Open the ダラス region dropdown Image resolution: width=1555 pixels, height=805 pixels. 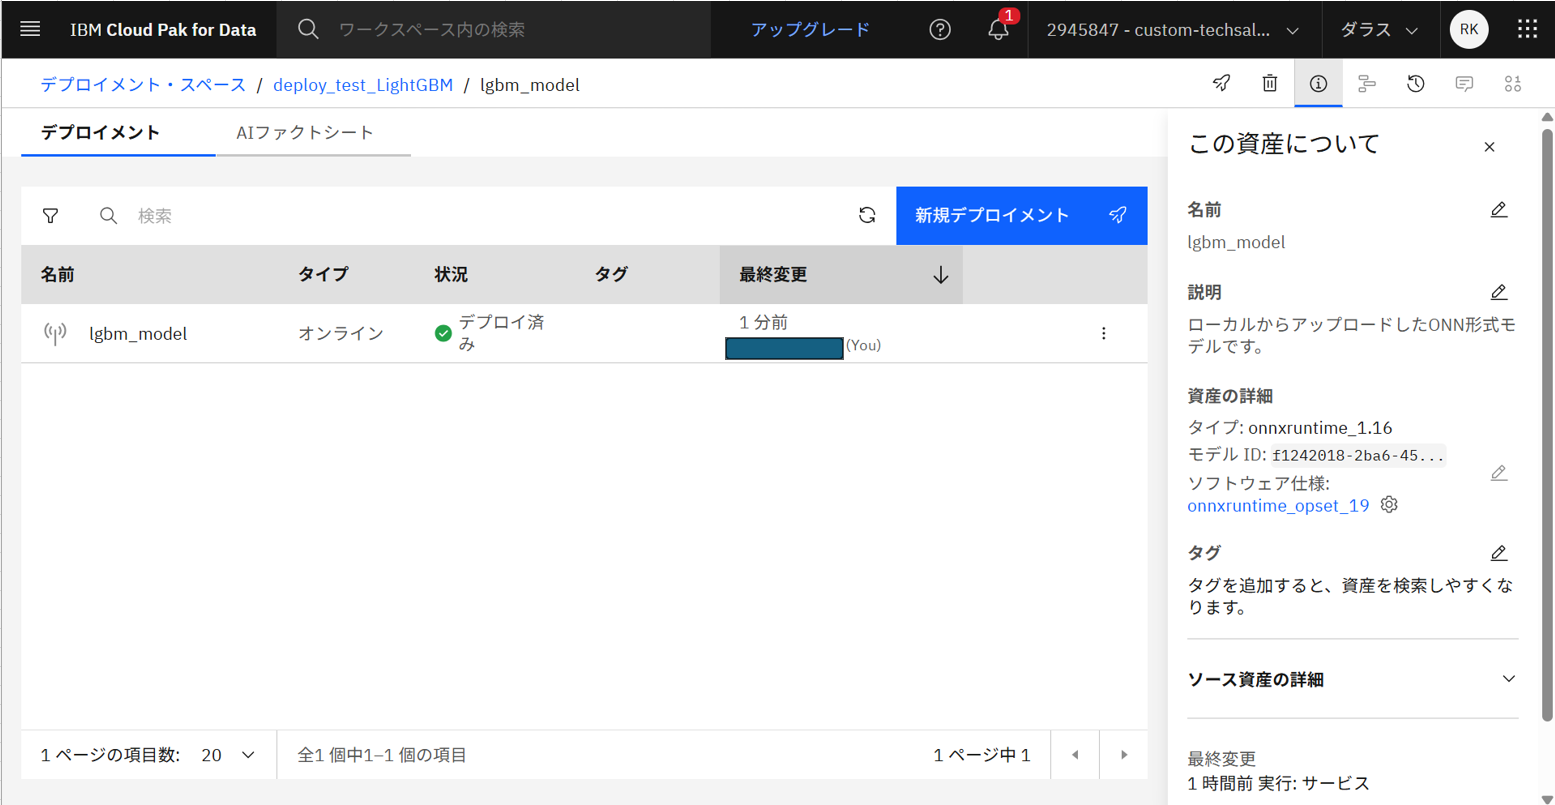(x=1379, y=30)
